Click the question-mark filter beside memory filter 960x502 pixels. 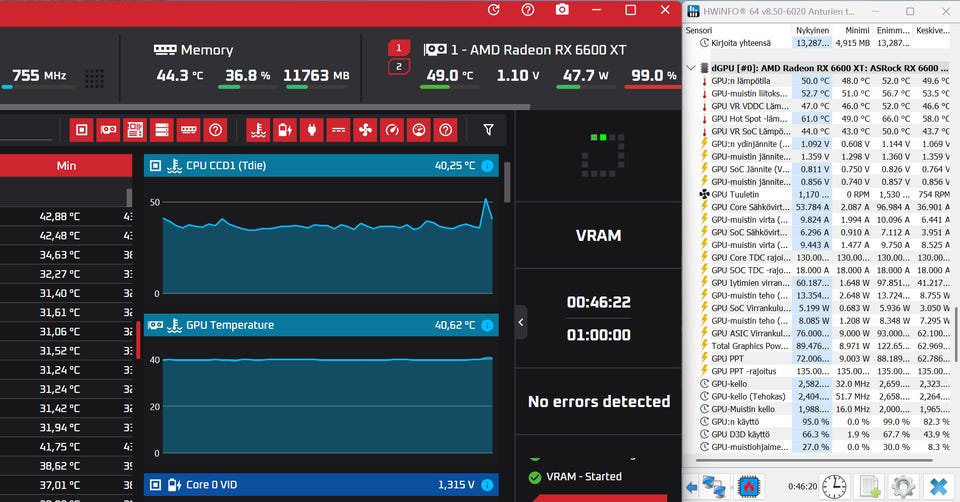pyautogui.click(x=216, y=130)
